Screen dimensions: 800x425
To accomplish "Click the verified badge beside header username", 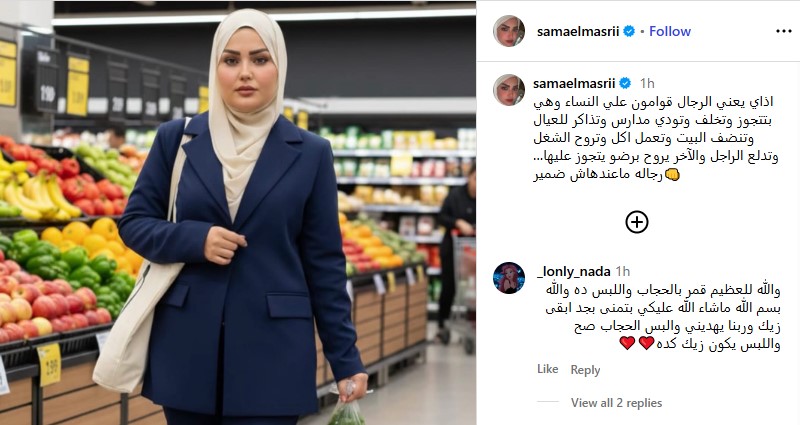I will tap(629, 31).
